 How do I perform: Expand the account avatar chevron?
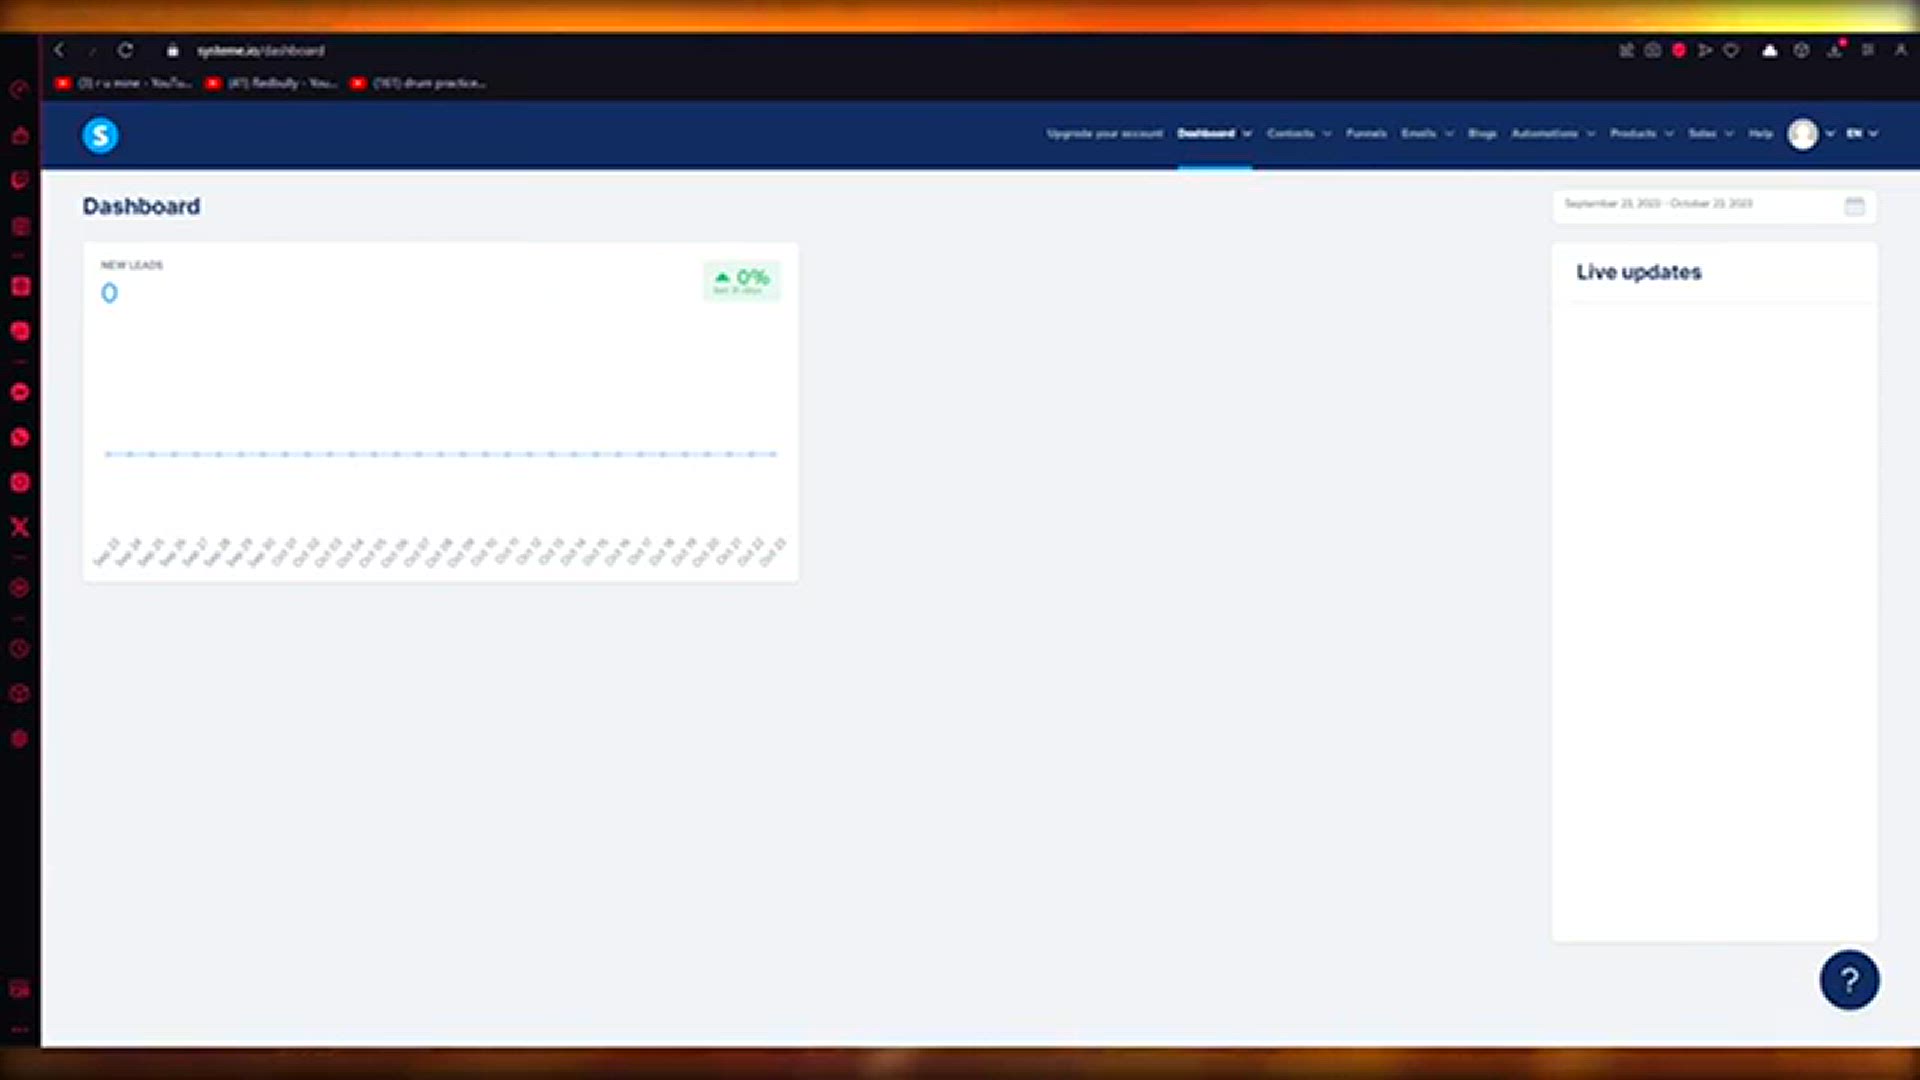tap(1830, 134)
